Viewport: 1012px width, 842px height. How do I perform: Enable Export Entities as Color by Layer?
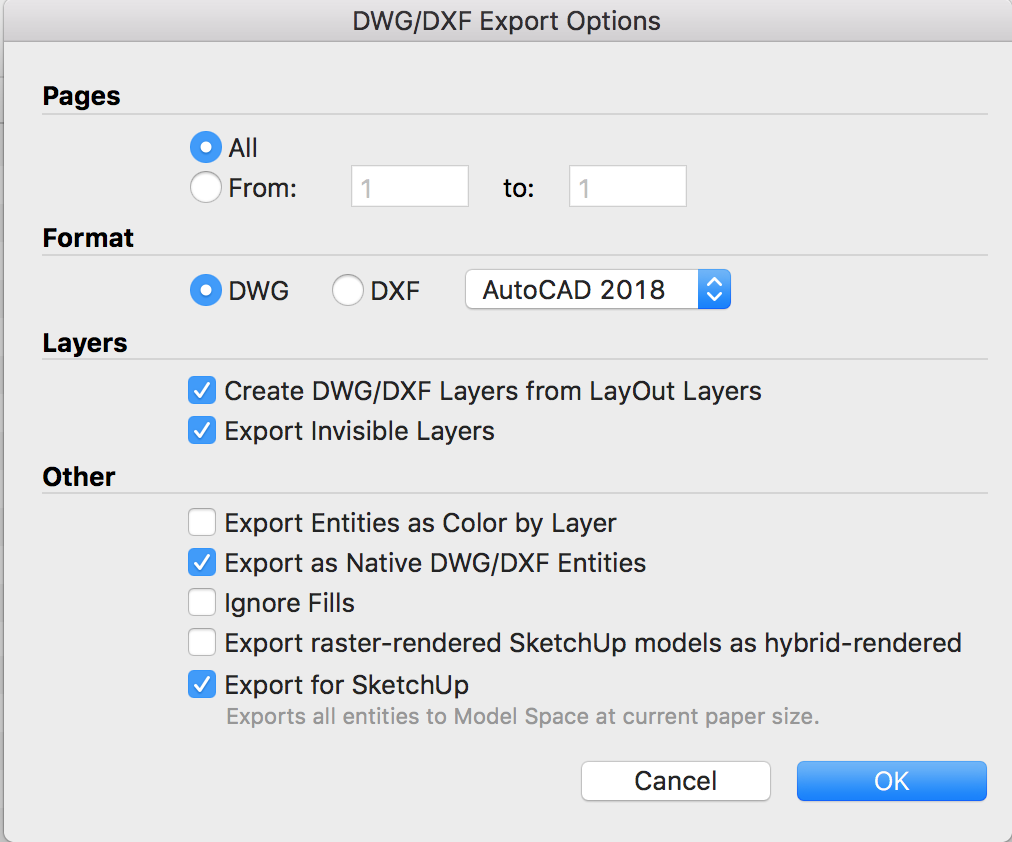[x=202, y=523]
